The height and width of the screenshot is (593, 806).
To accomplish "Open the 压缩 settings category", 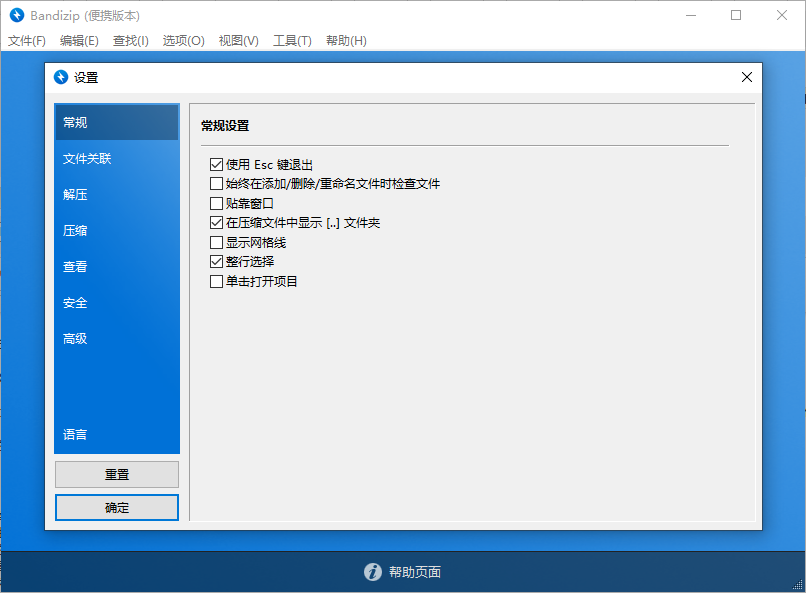I will tap(117, 230).
